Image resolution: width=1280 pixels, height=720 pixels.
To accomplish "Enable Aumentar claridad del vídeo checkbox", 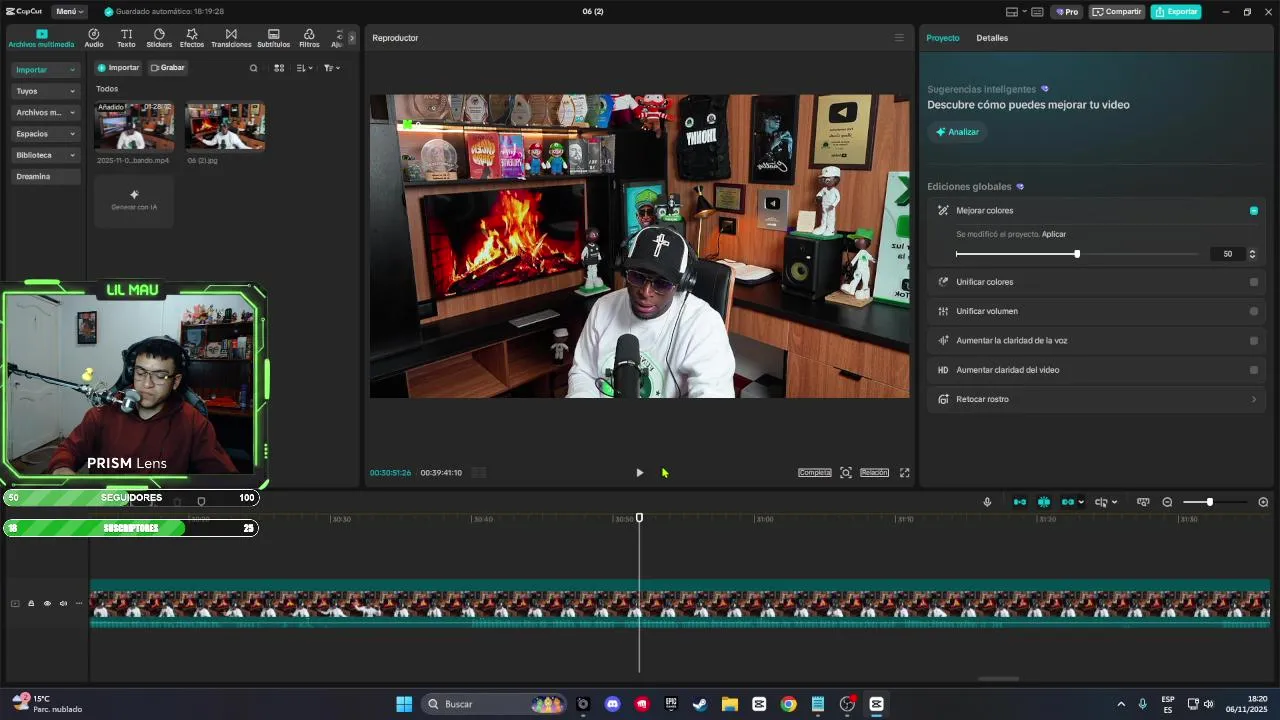I will [1254, 370].
